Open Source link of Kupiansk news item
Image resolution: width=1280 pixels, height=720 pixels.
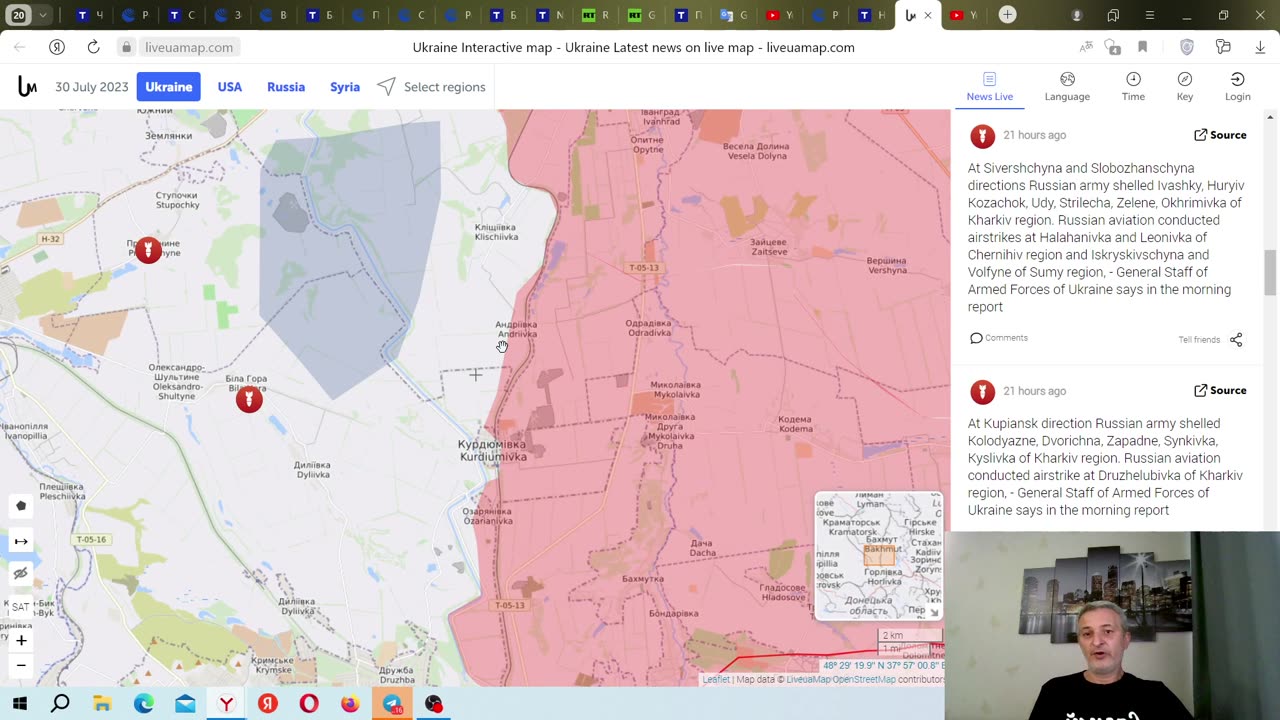click(x=1220, y=391)
